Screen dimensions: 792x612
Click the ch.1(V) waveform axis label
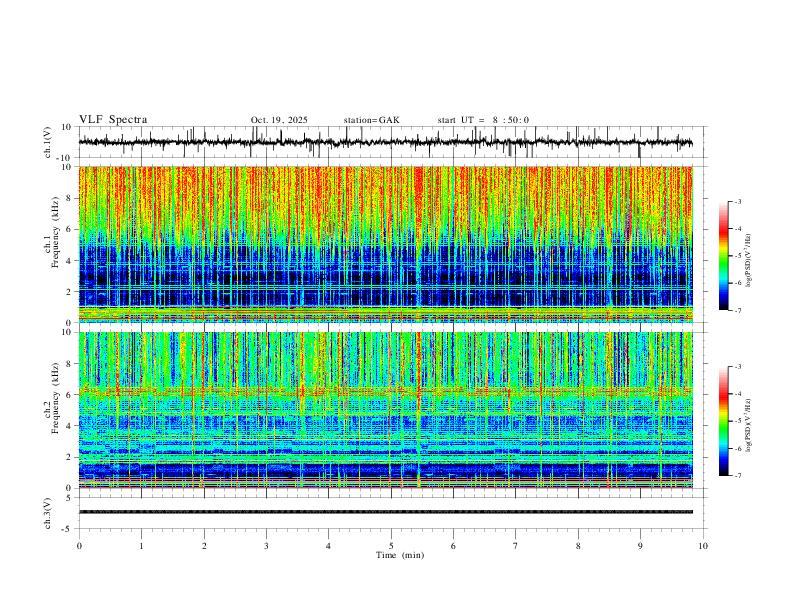(48, 142)
